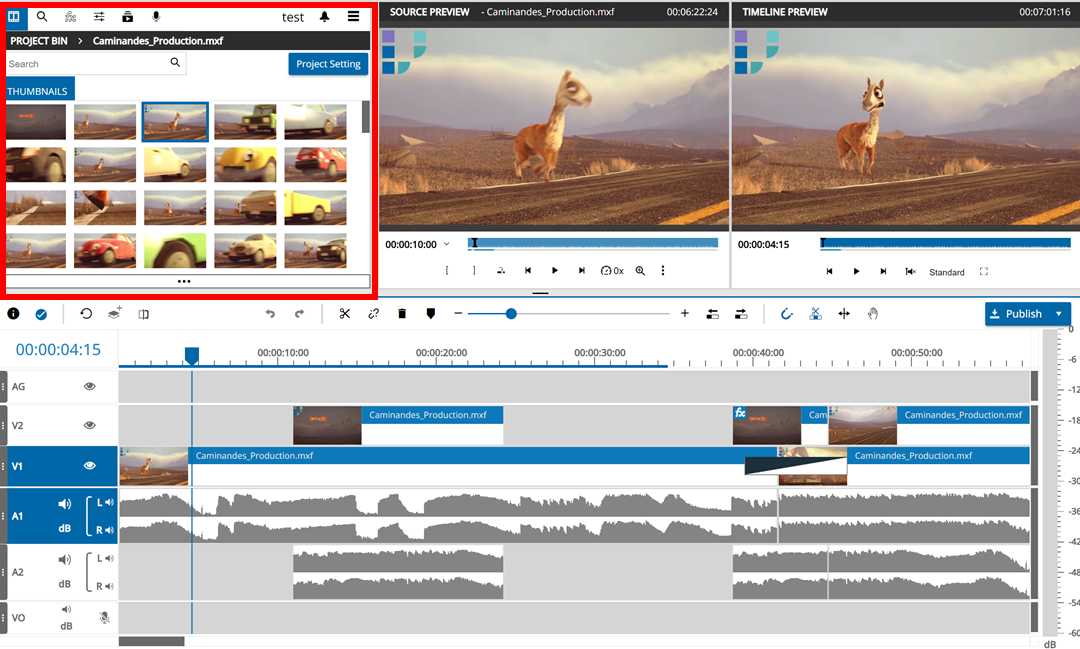The image size is (1080, 649).
Task: Click the notification bell icon
Action: pyautogui.click(x=325, y=17)
